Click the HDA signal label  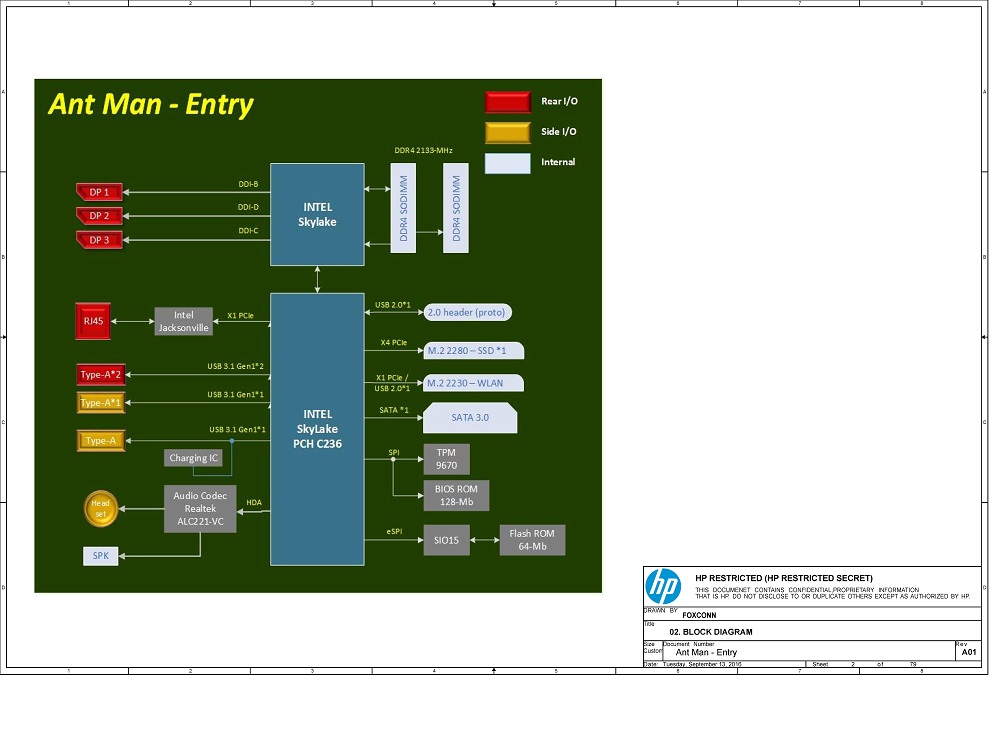(254, 503)
